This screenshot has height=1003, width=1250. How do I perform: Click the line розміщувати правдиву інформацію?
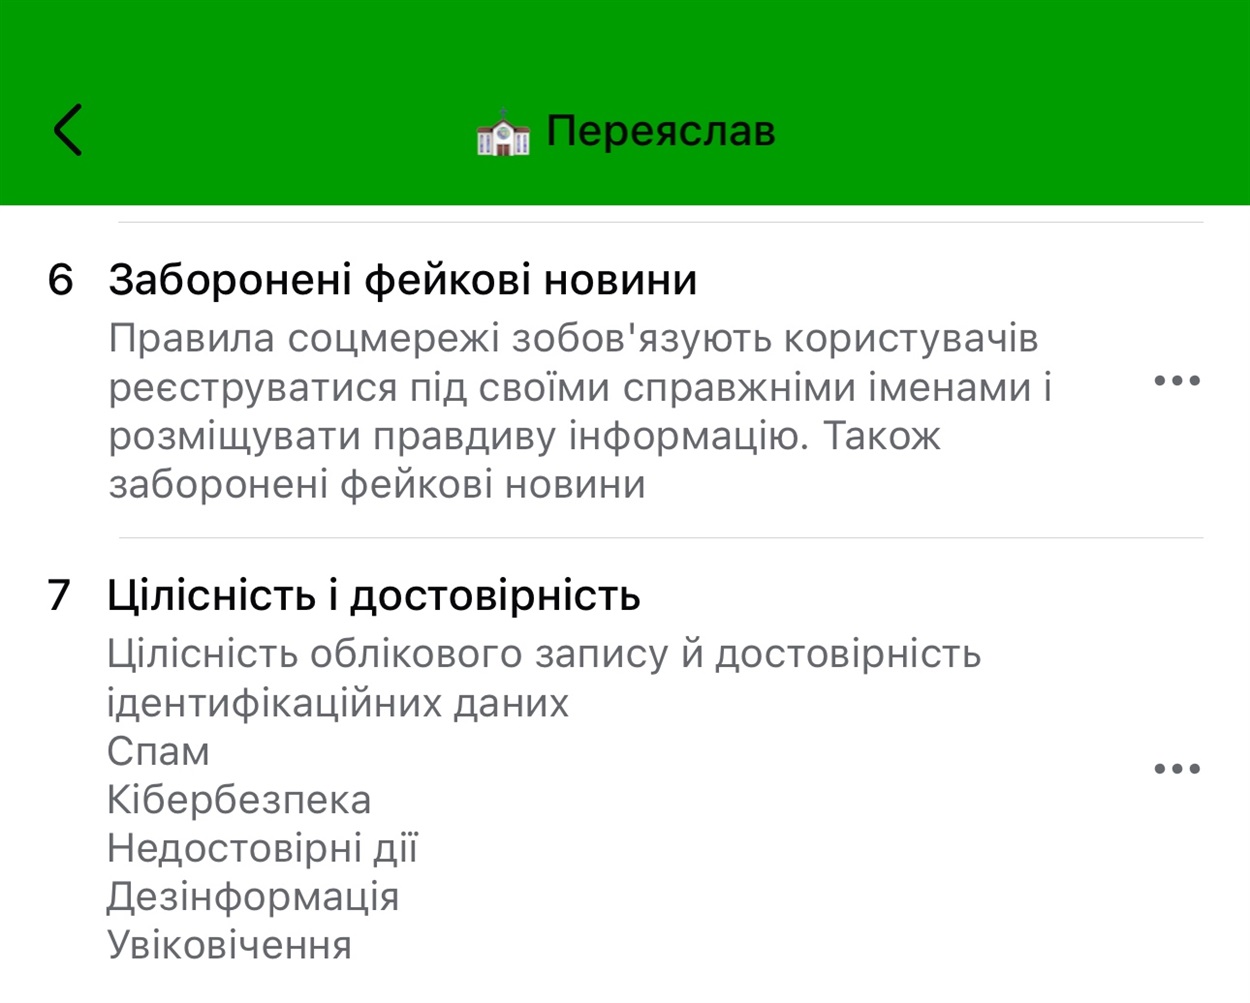[x=524, y=436]
